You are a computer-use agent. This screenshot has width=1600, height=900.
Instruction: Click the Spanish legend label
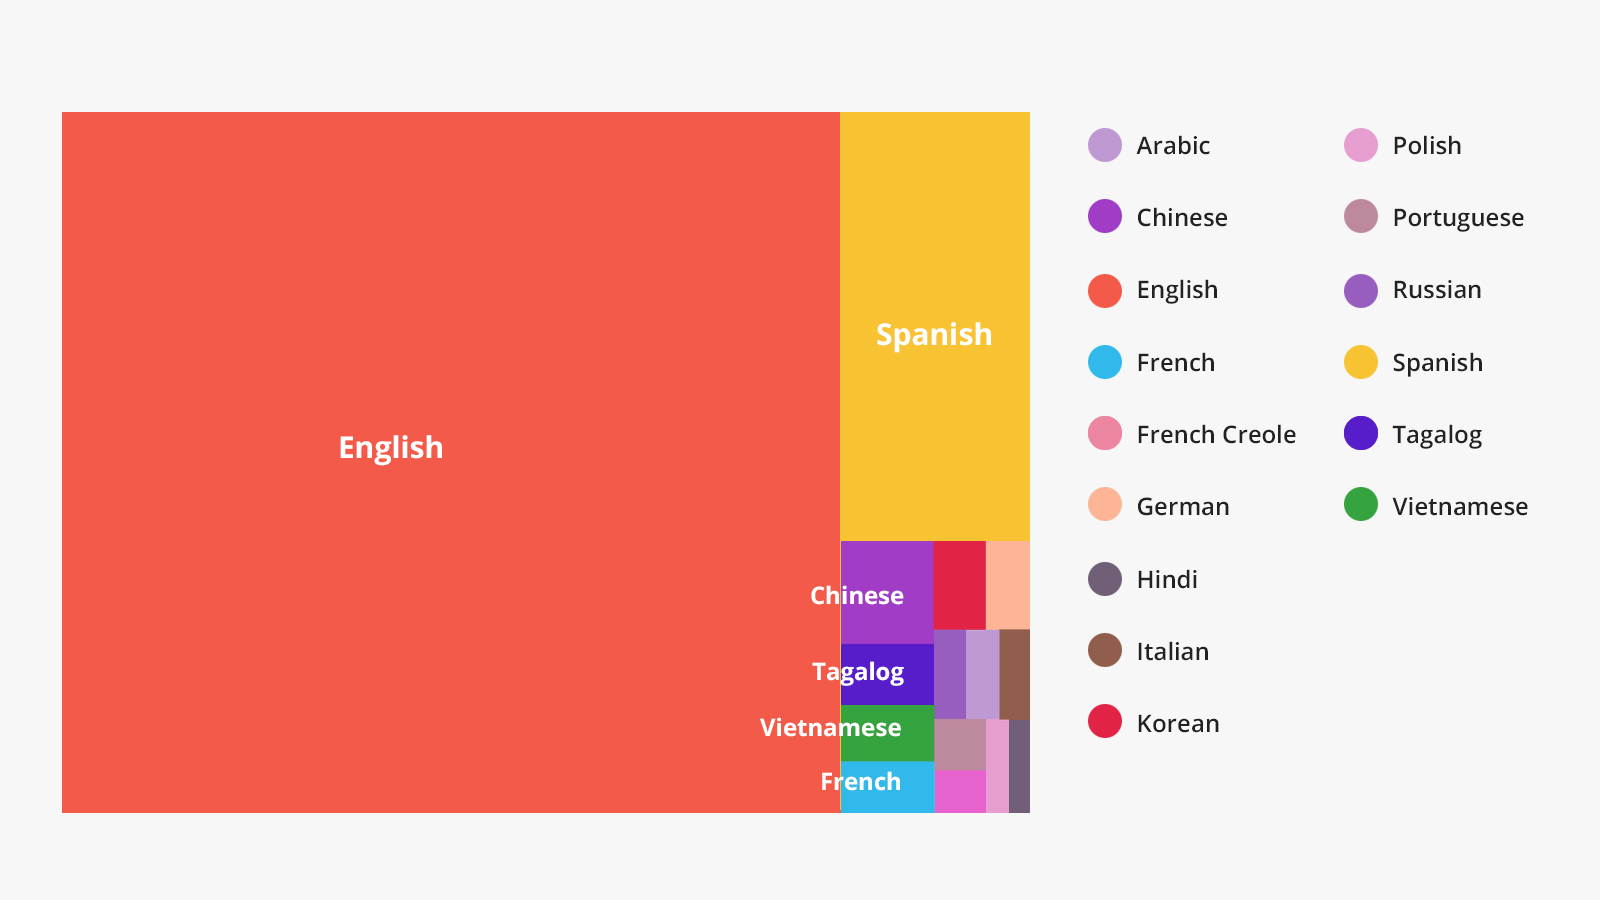point(1438,363)
